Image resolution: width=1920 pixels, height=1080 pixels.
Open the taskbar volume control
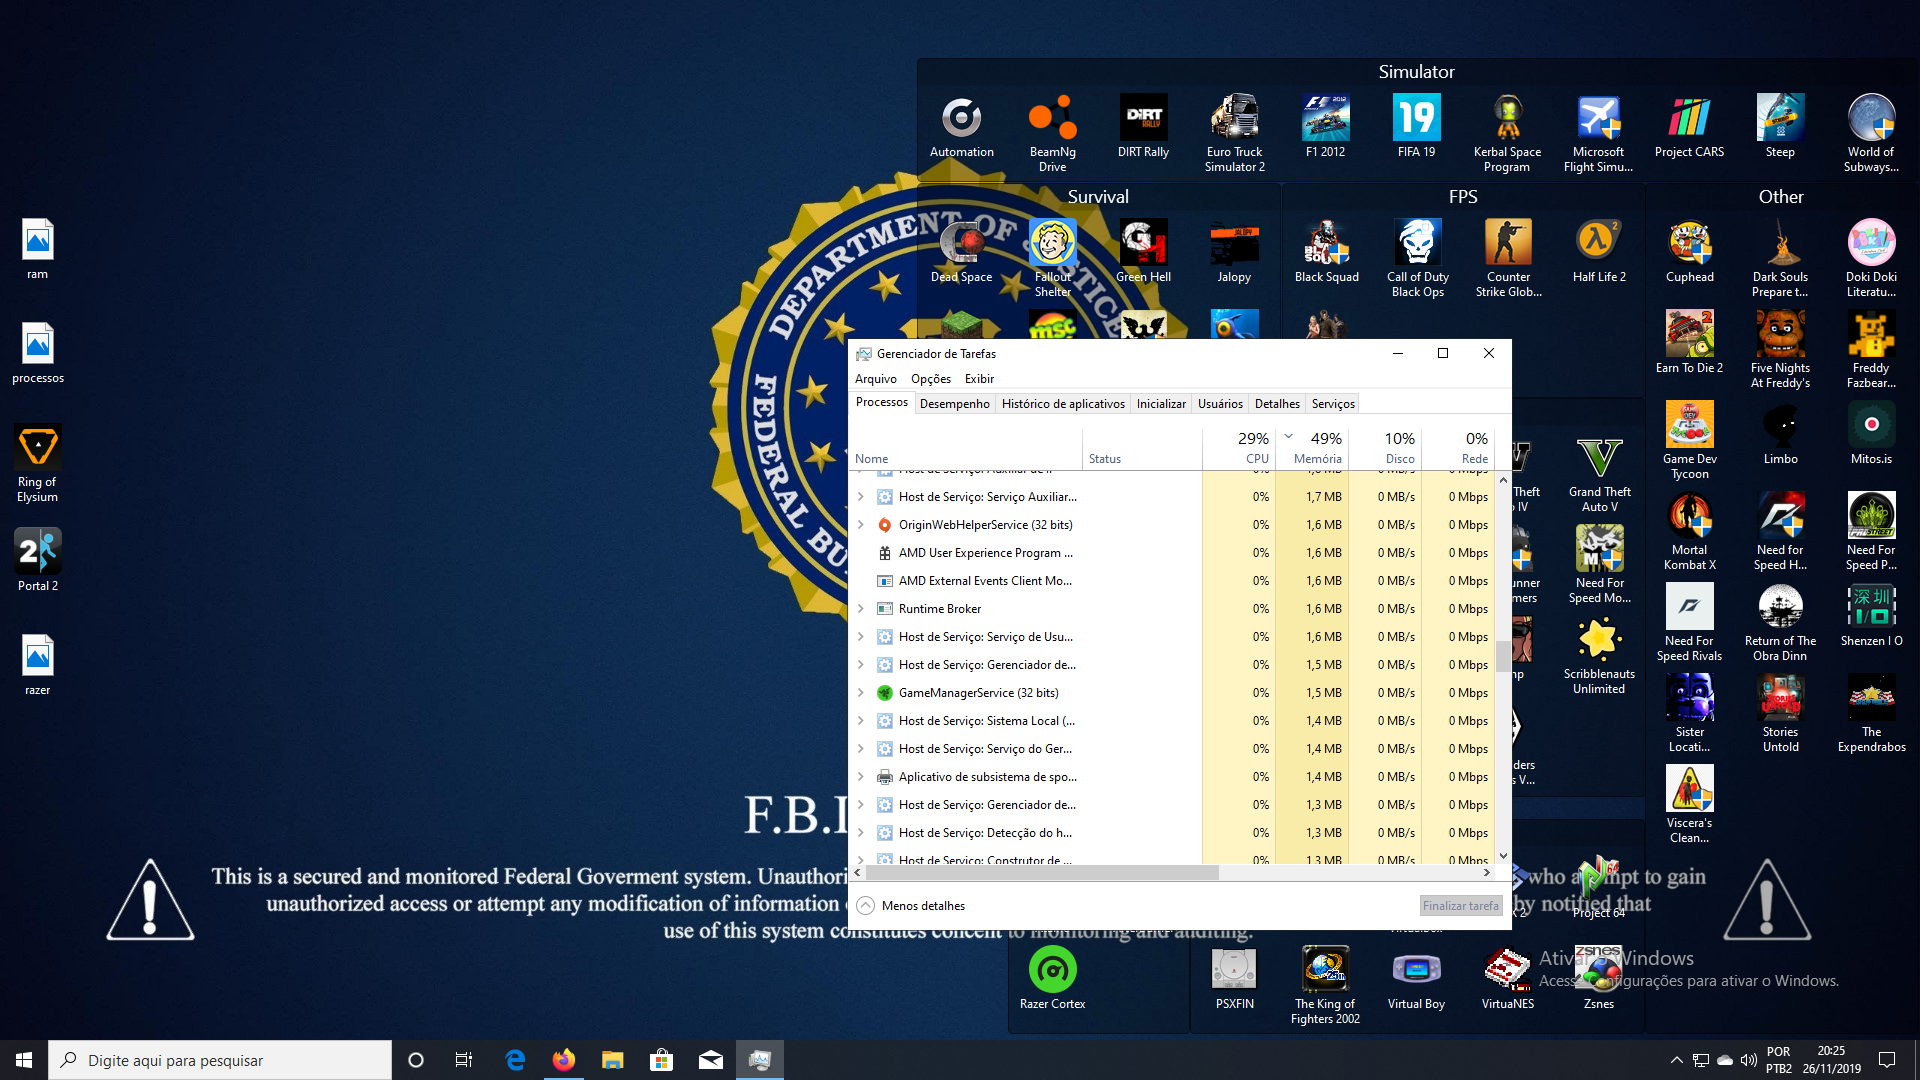tap(1748, 1060)
